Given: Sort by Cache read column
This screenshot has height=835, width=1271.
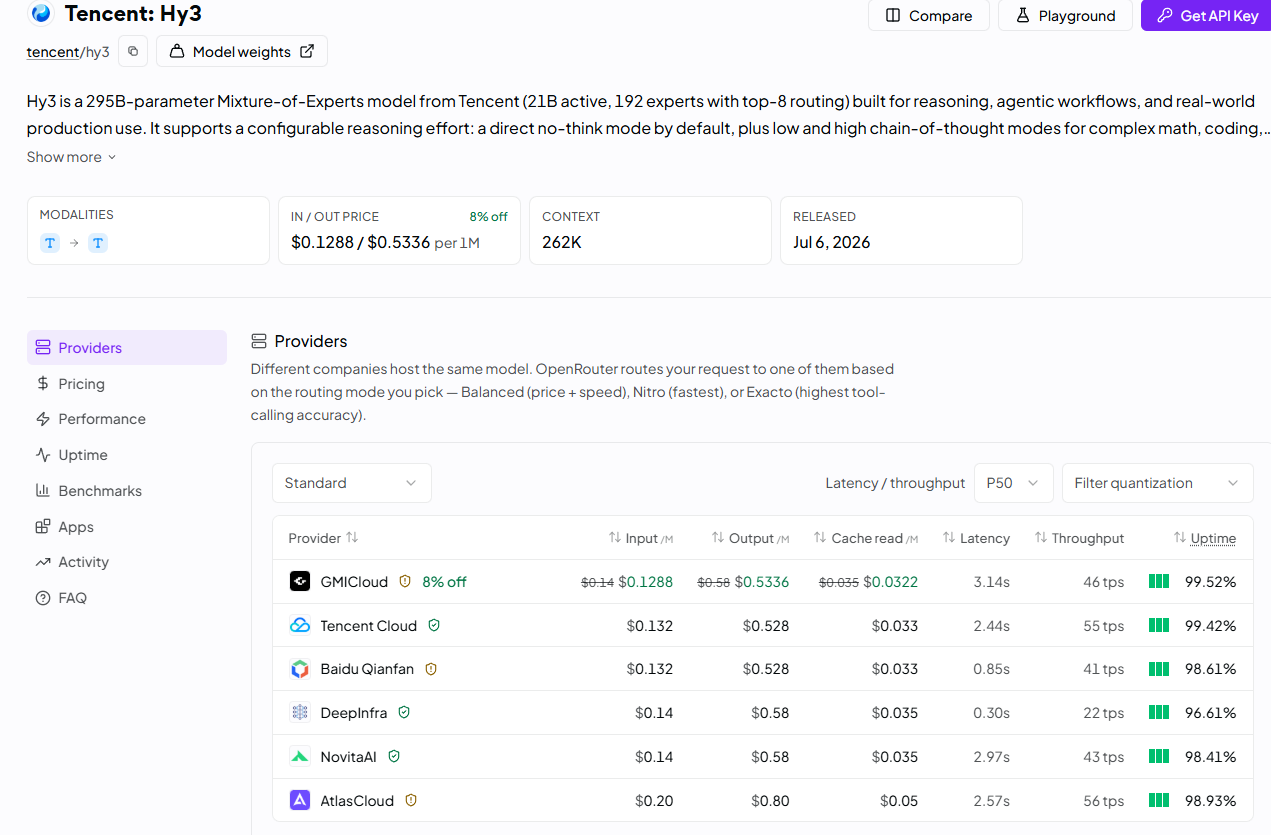Looking at the screenshot, I should [866, 538].
